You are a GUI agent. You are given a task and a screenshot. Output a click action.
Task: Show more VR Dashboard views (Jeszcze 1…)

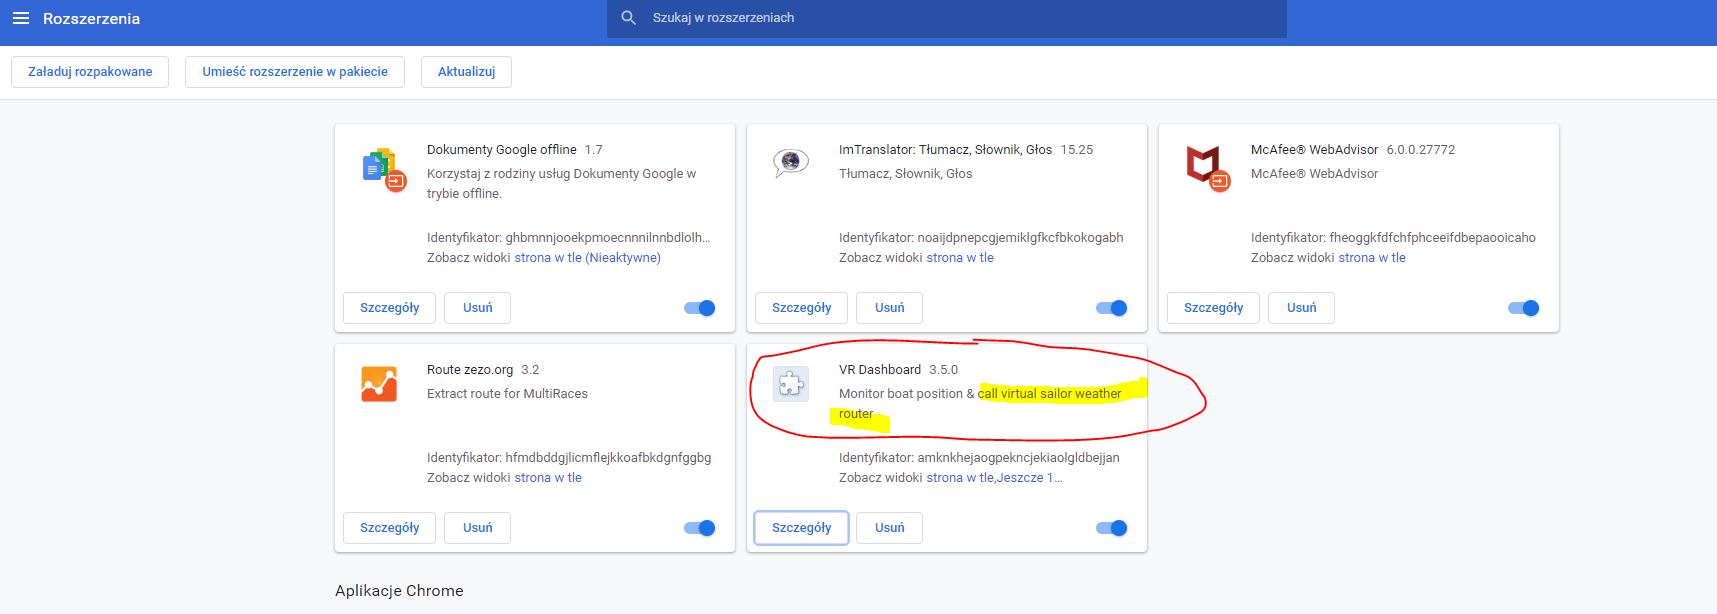(1030, 478)
